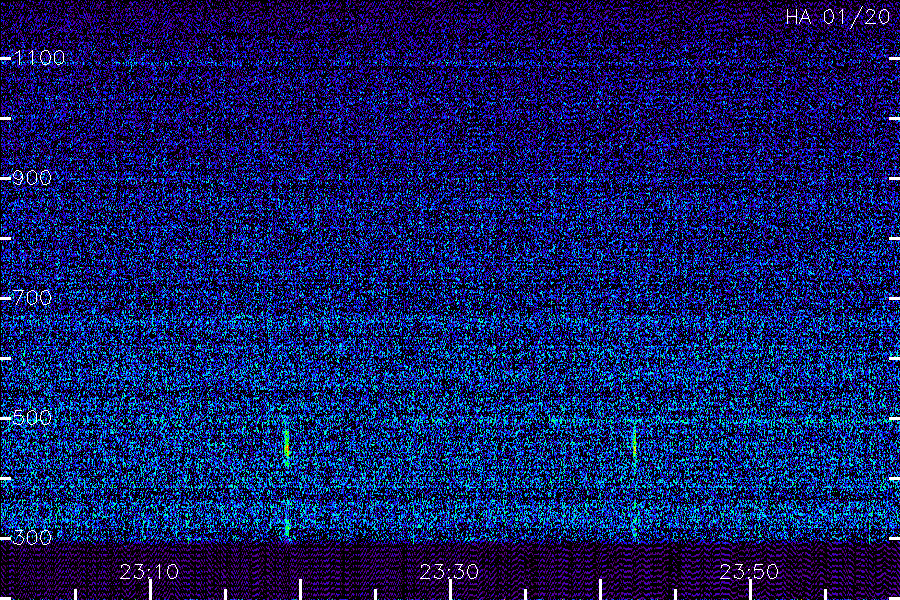Select the green signal spike near 300

pyautogui.click(x=288, y=526)
